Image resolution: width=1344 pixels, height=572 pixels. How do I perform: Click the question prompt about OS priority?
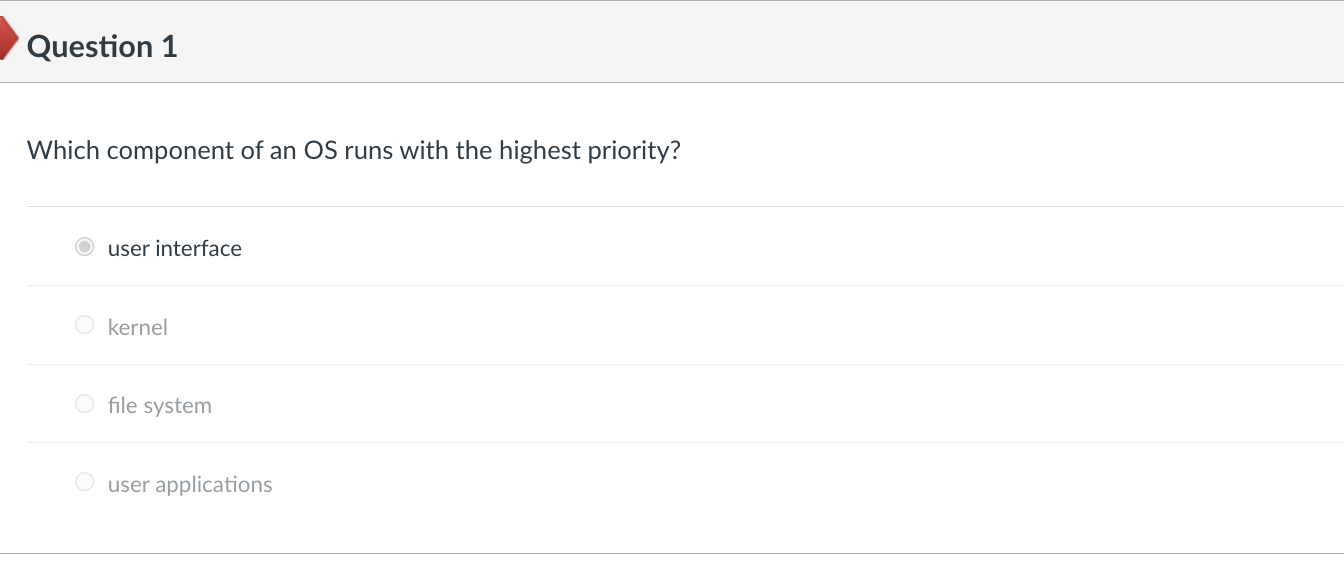[353, 151]
